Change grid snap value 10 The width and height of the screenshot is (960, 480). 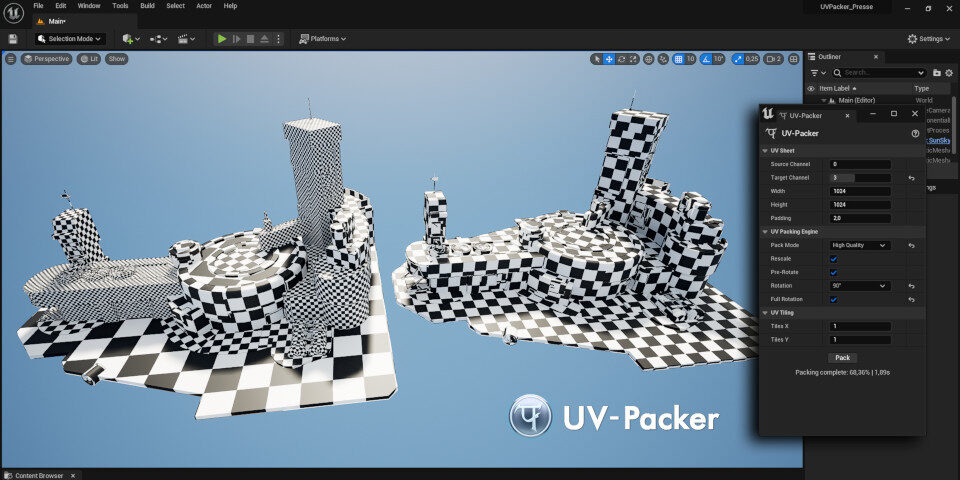pos(691,59)
